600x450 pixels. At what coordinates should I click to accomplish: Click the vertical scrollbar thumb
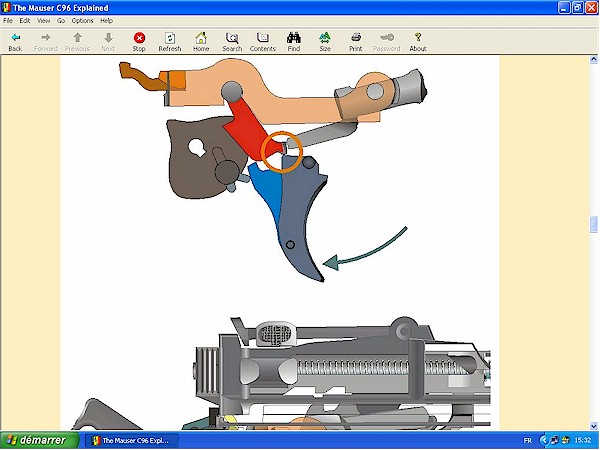(593, 224)
